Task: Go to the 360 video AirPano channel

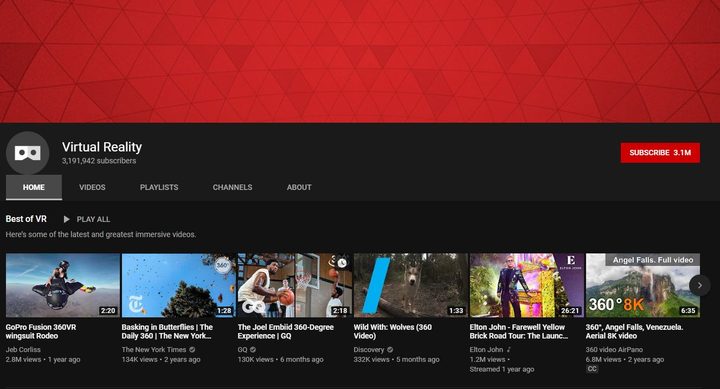Action: (x=614, y=350)
